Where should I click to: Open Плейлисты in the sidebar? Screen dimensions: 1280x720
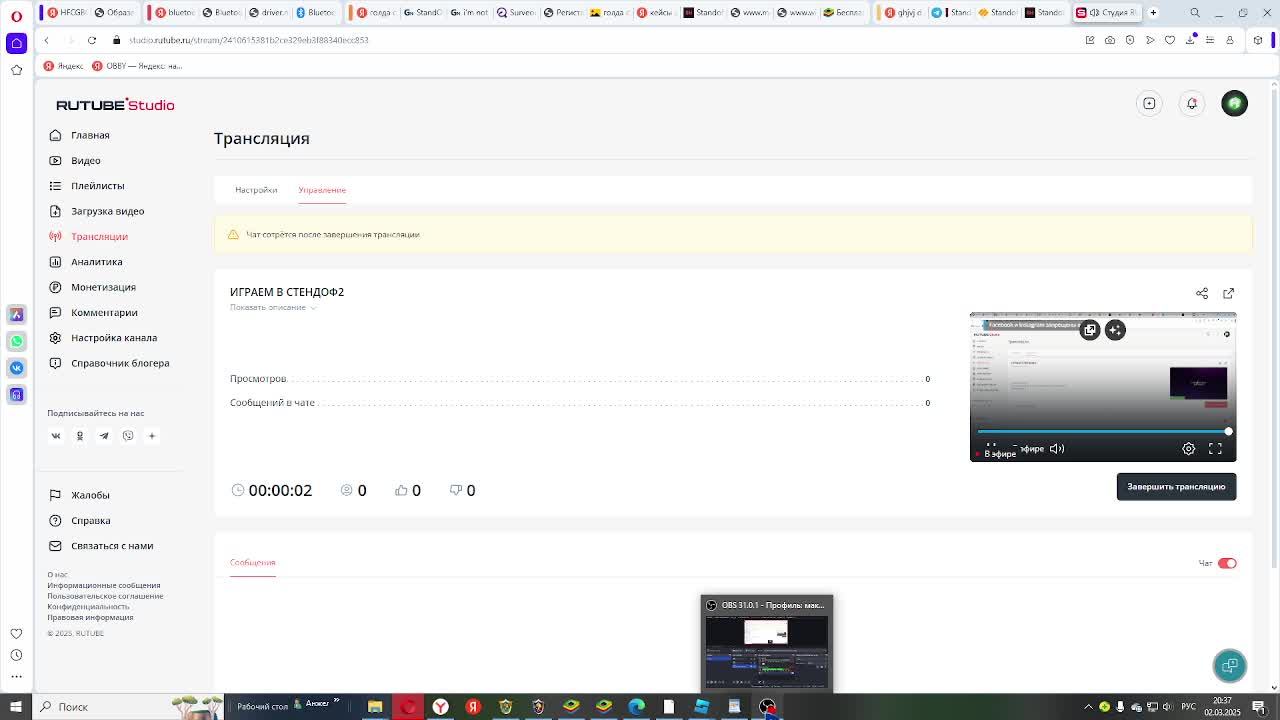(x=98, y=186)
